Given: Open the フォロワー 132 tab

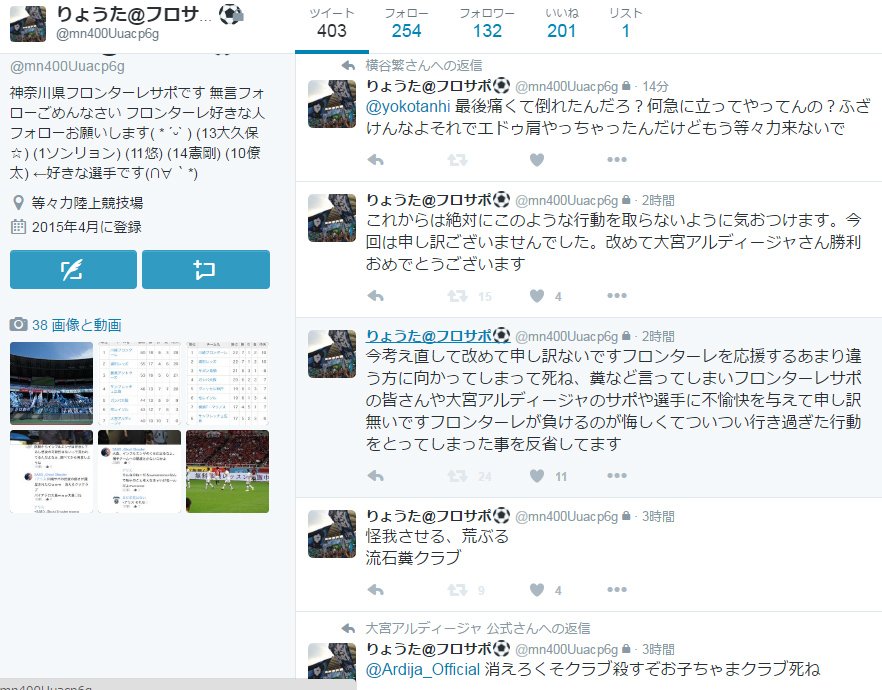Looking at the screenshot, I should tap(487, 24).
